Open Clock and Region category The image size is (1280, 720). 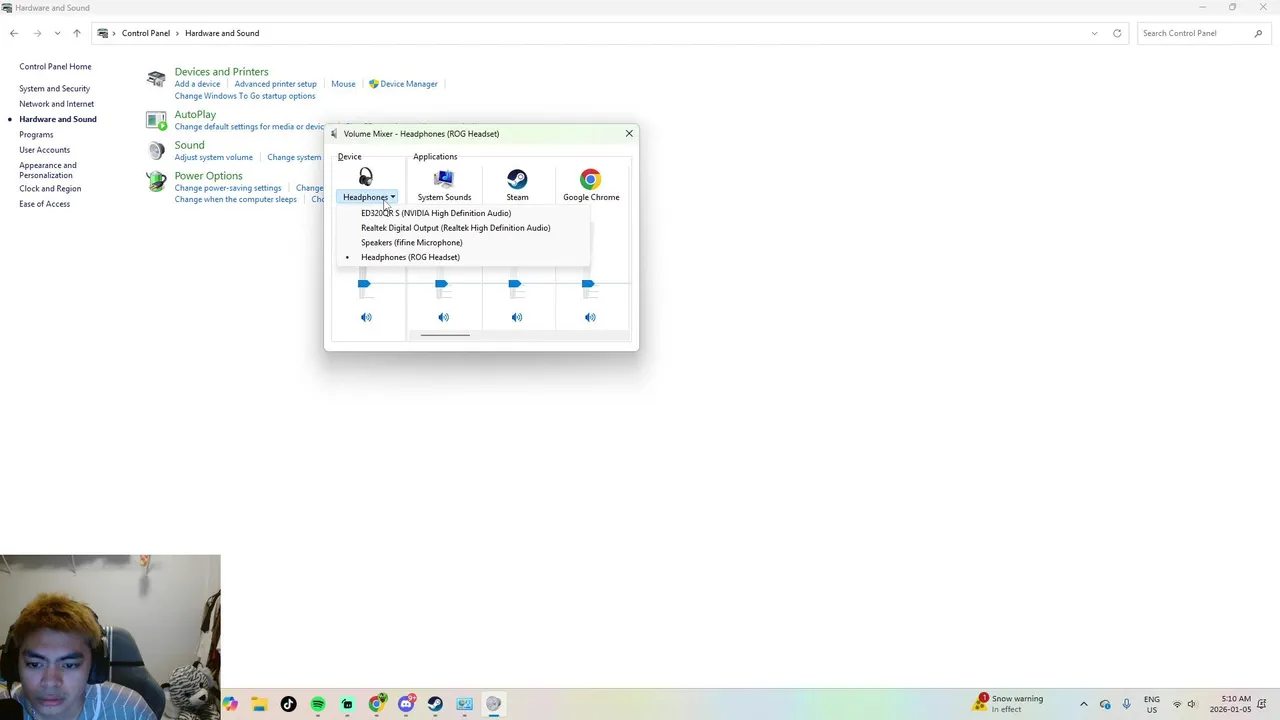pyautogui.click(x=50, y=189)
